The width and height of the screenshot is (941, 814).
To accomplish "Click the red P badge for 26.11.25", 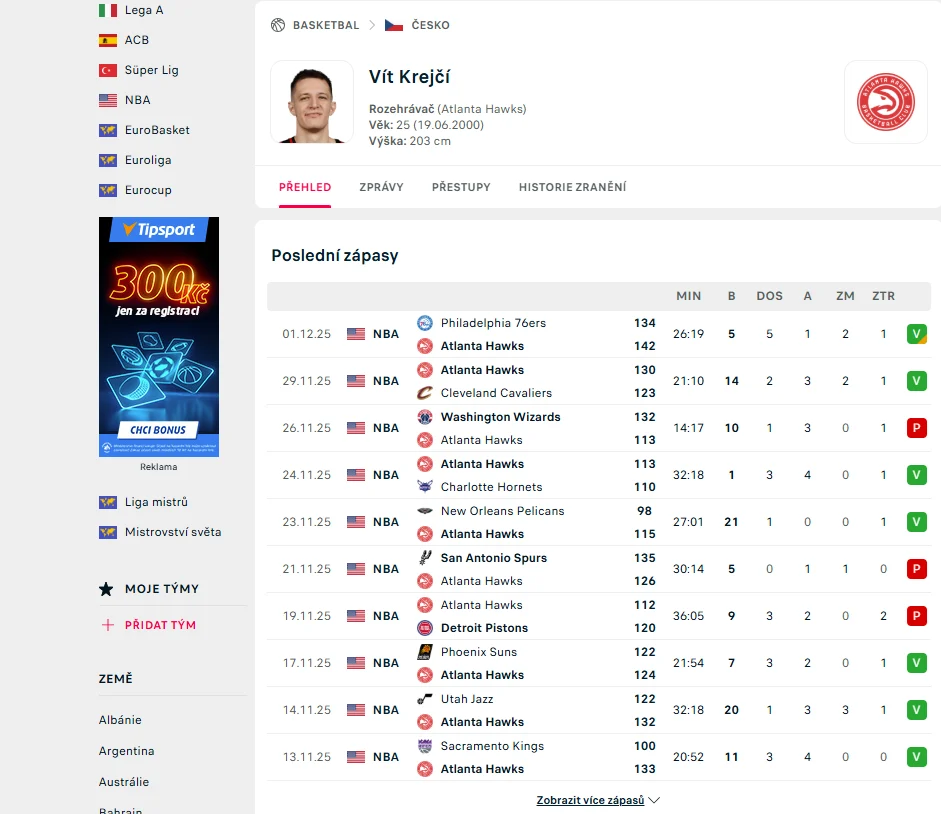I will pos(916,428).
